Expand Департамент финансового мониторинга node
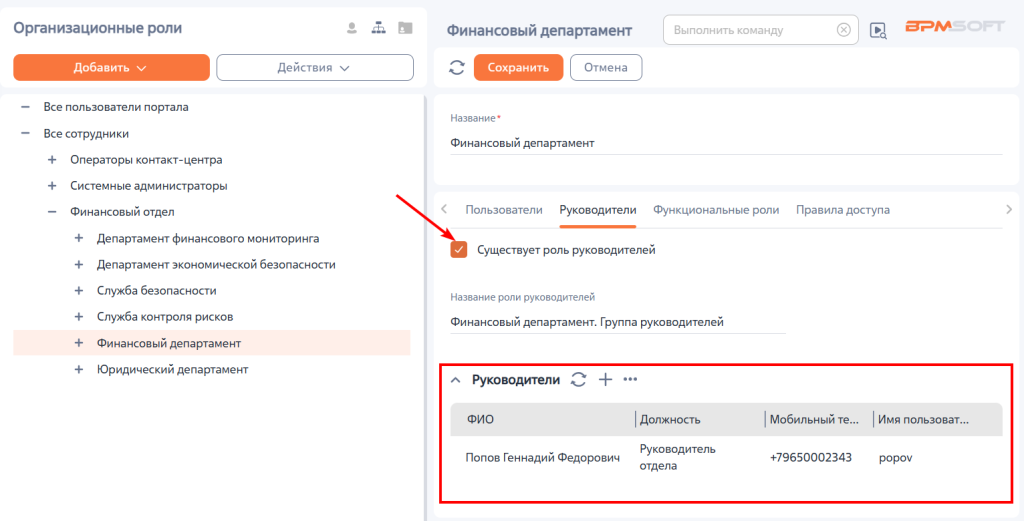 (79, 238)
